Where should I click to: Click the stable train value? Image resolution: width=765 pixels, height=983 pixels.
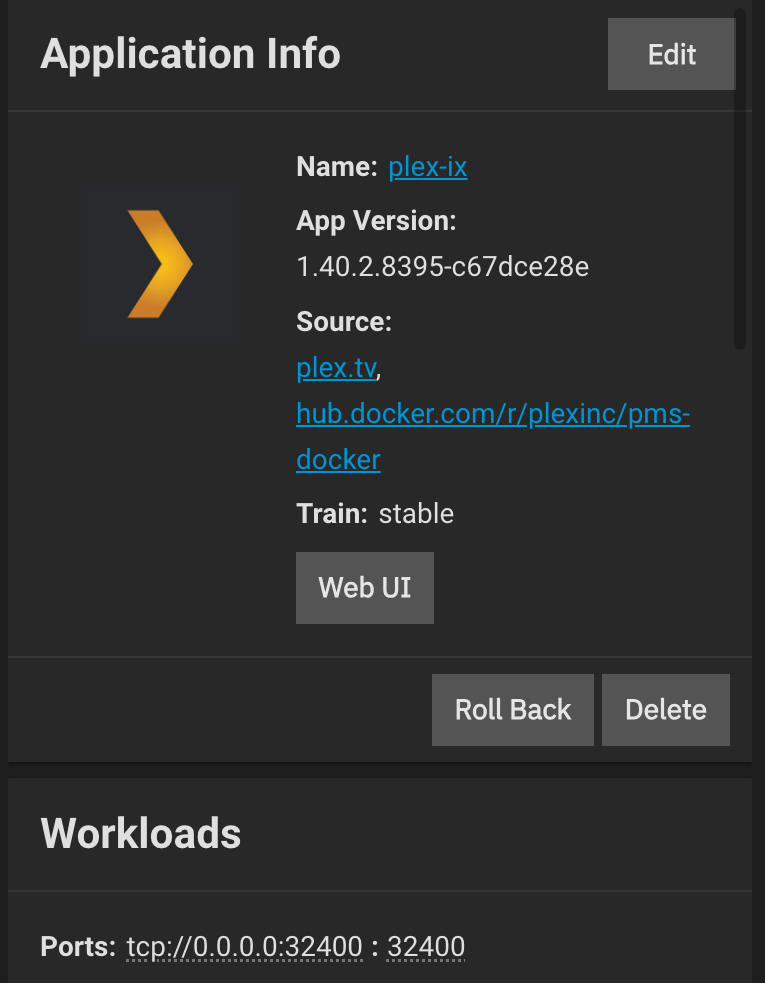point(416,514)
